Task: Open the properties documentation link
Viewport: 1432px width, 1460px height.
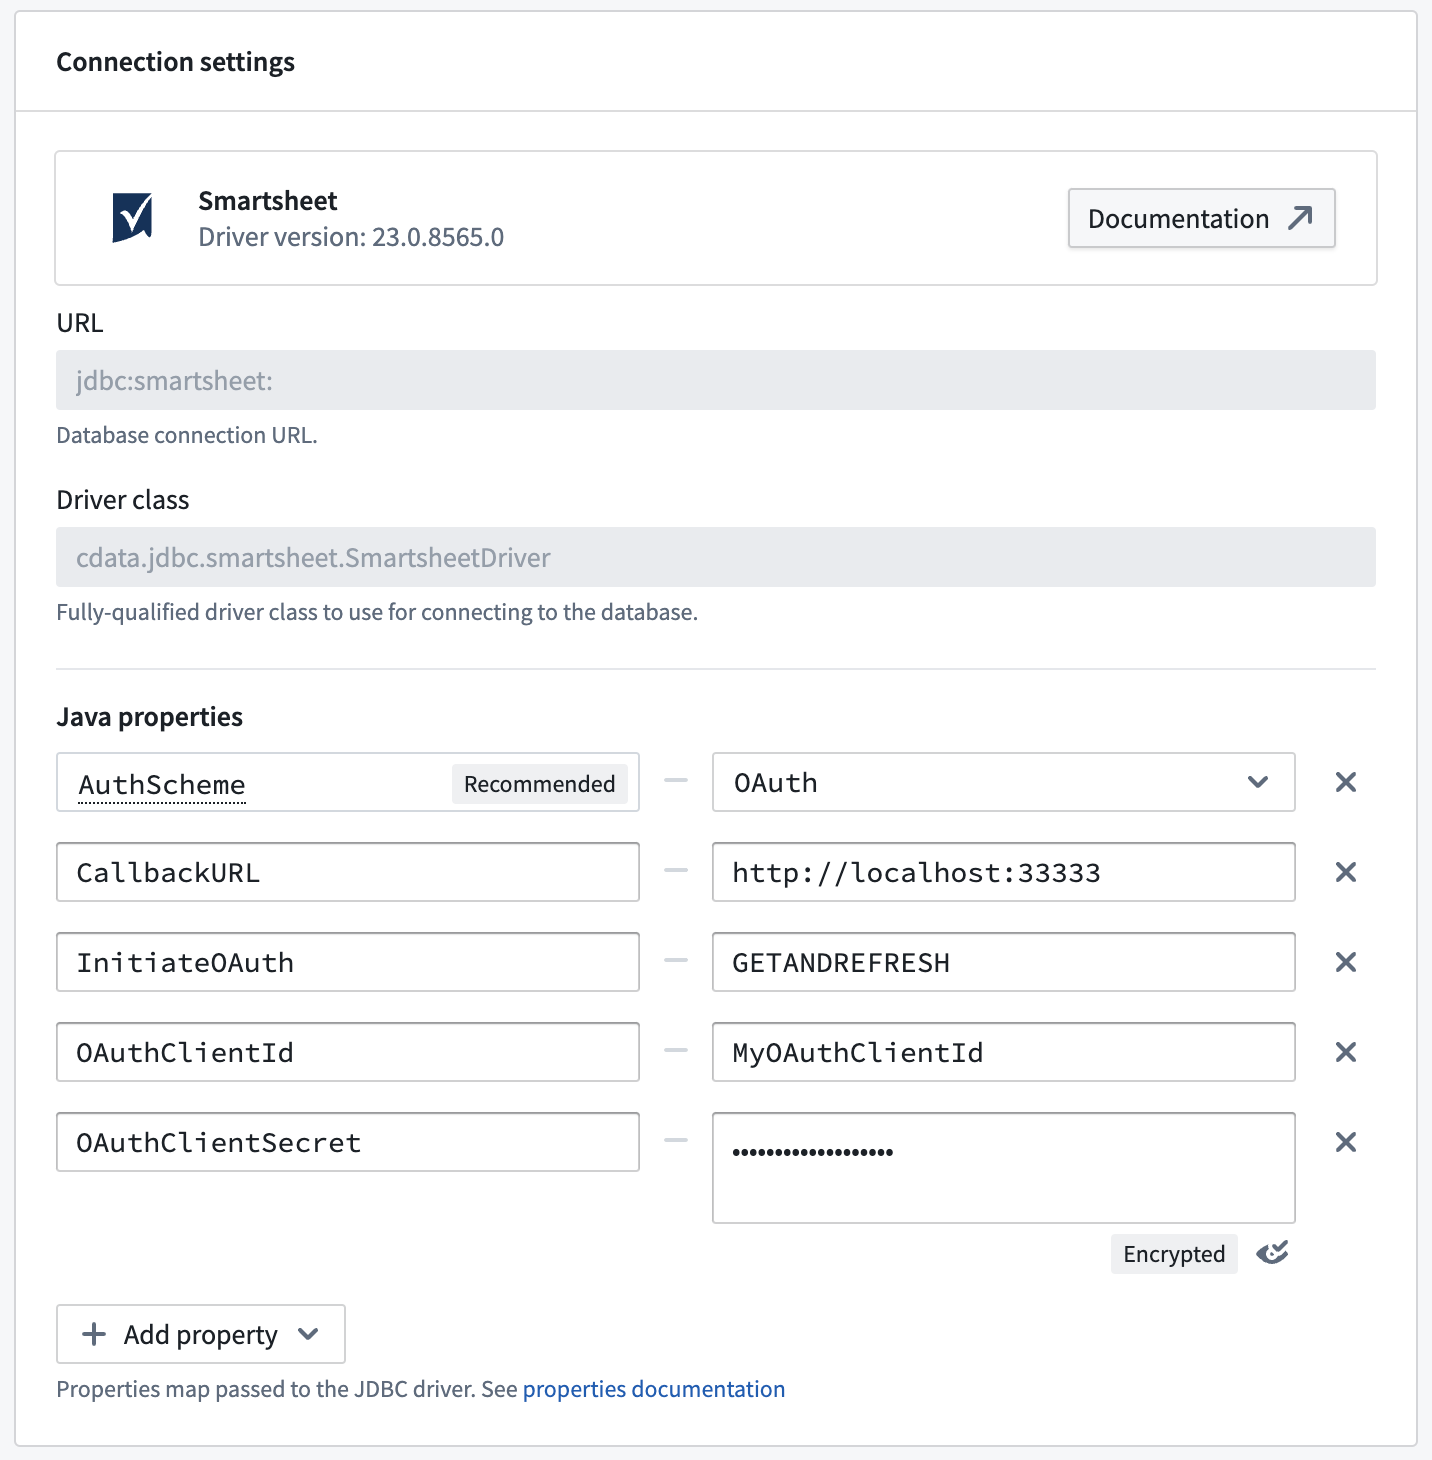Action: pos(654,1389)
